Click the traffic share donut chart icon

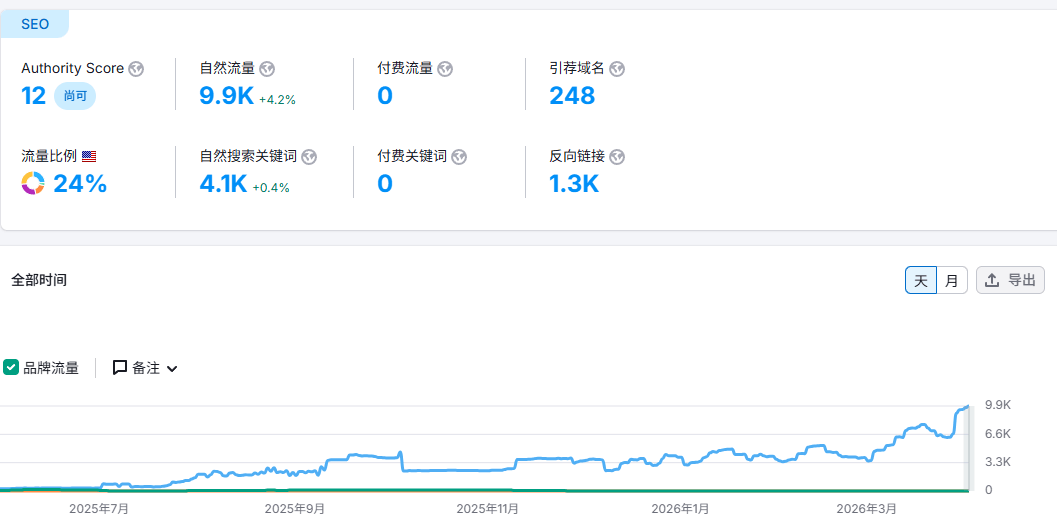33,184
